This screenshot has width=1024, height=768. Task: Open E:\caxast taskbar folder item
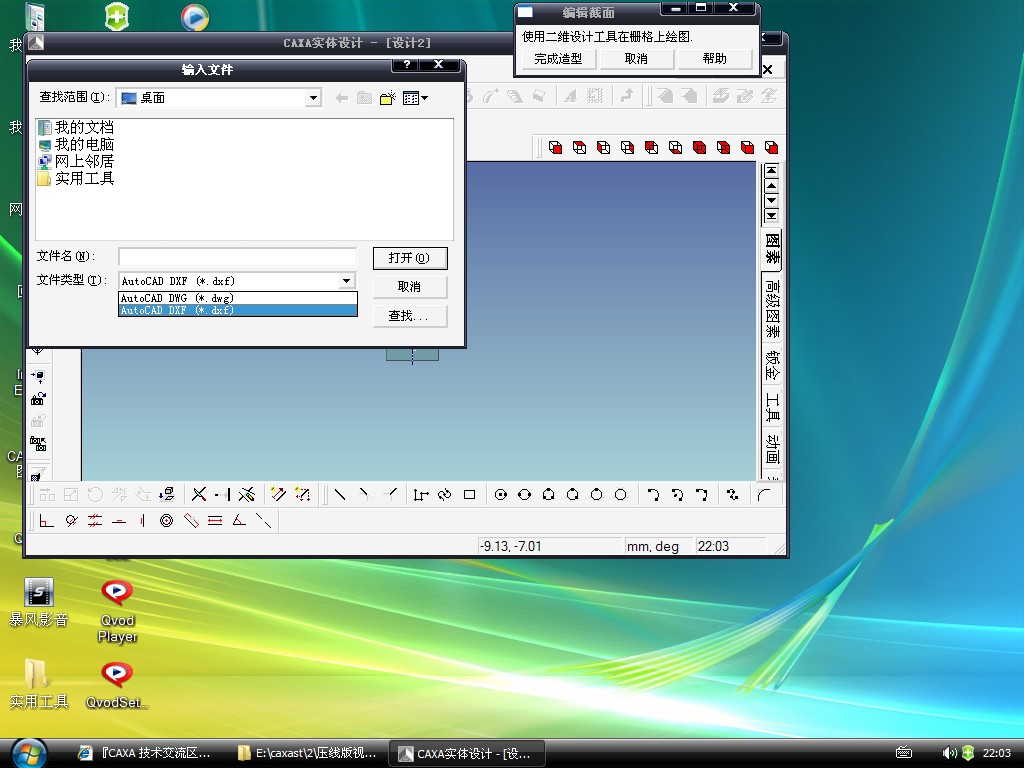[308, 753]
